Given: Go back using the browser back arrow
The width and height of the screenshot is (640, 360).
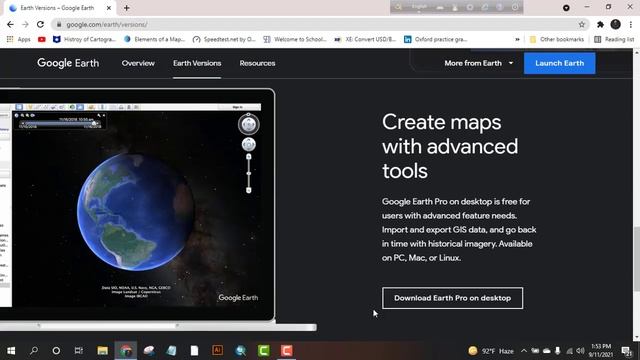Looking at the screenshot, I should [x=10, y=24].
